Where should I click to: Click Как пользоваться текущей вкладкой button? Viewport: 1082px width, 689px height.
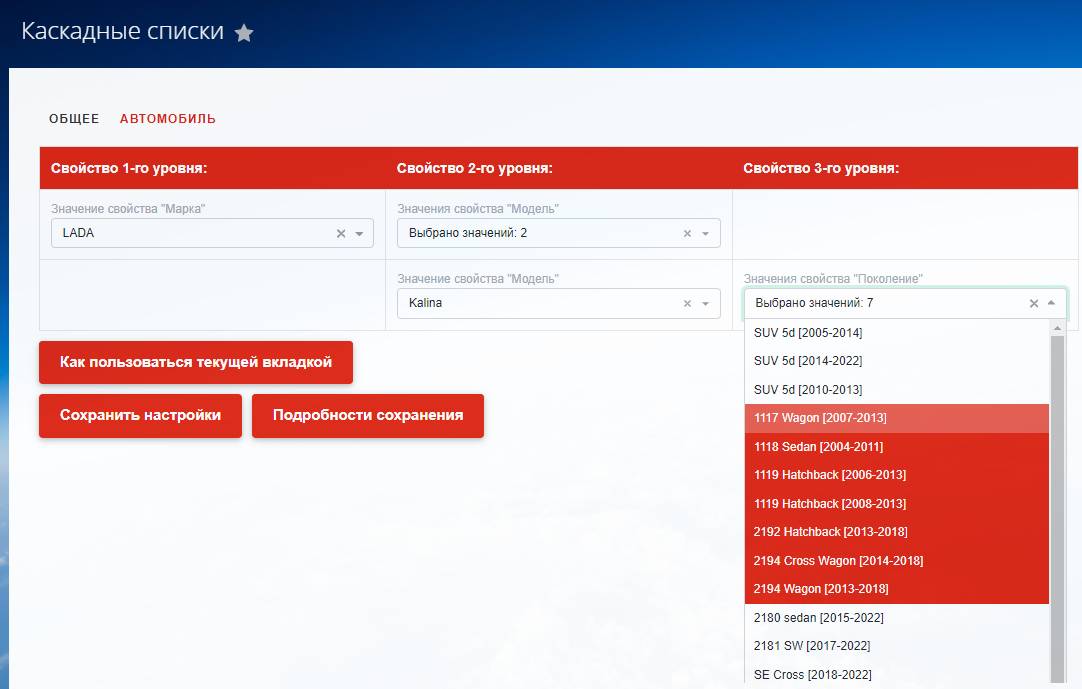pyautogui.click(x=196, y=362)
